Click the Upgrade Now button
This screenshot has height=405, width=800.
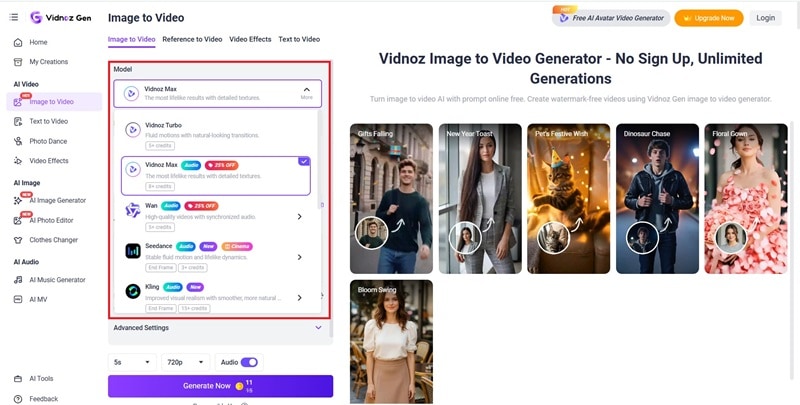(x=709, y=18)
